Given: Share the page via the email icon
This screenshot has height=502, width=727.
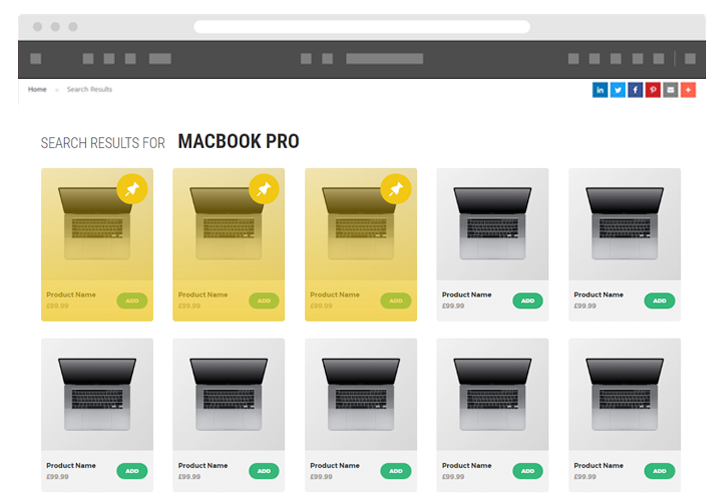Looking at the screenshot, I should pyautogui.click(x=670, y=90).
